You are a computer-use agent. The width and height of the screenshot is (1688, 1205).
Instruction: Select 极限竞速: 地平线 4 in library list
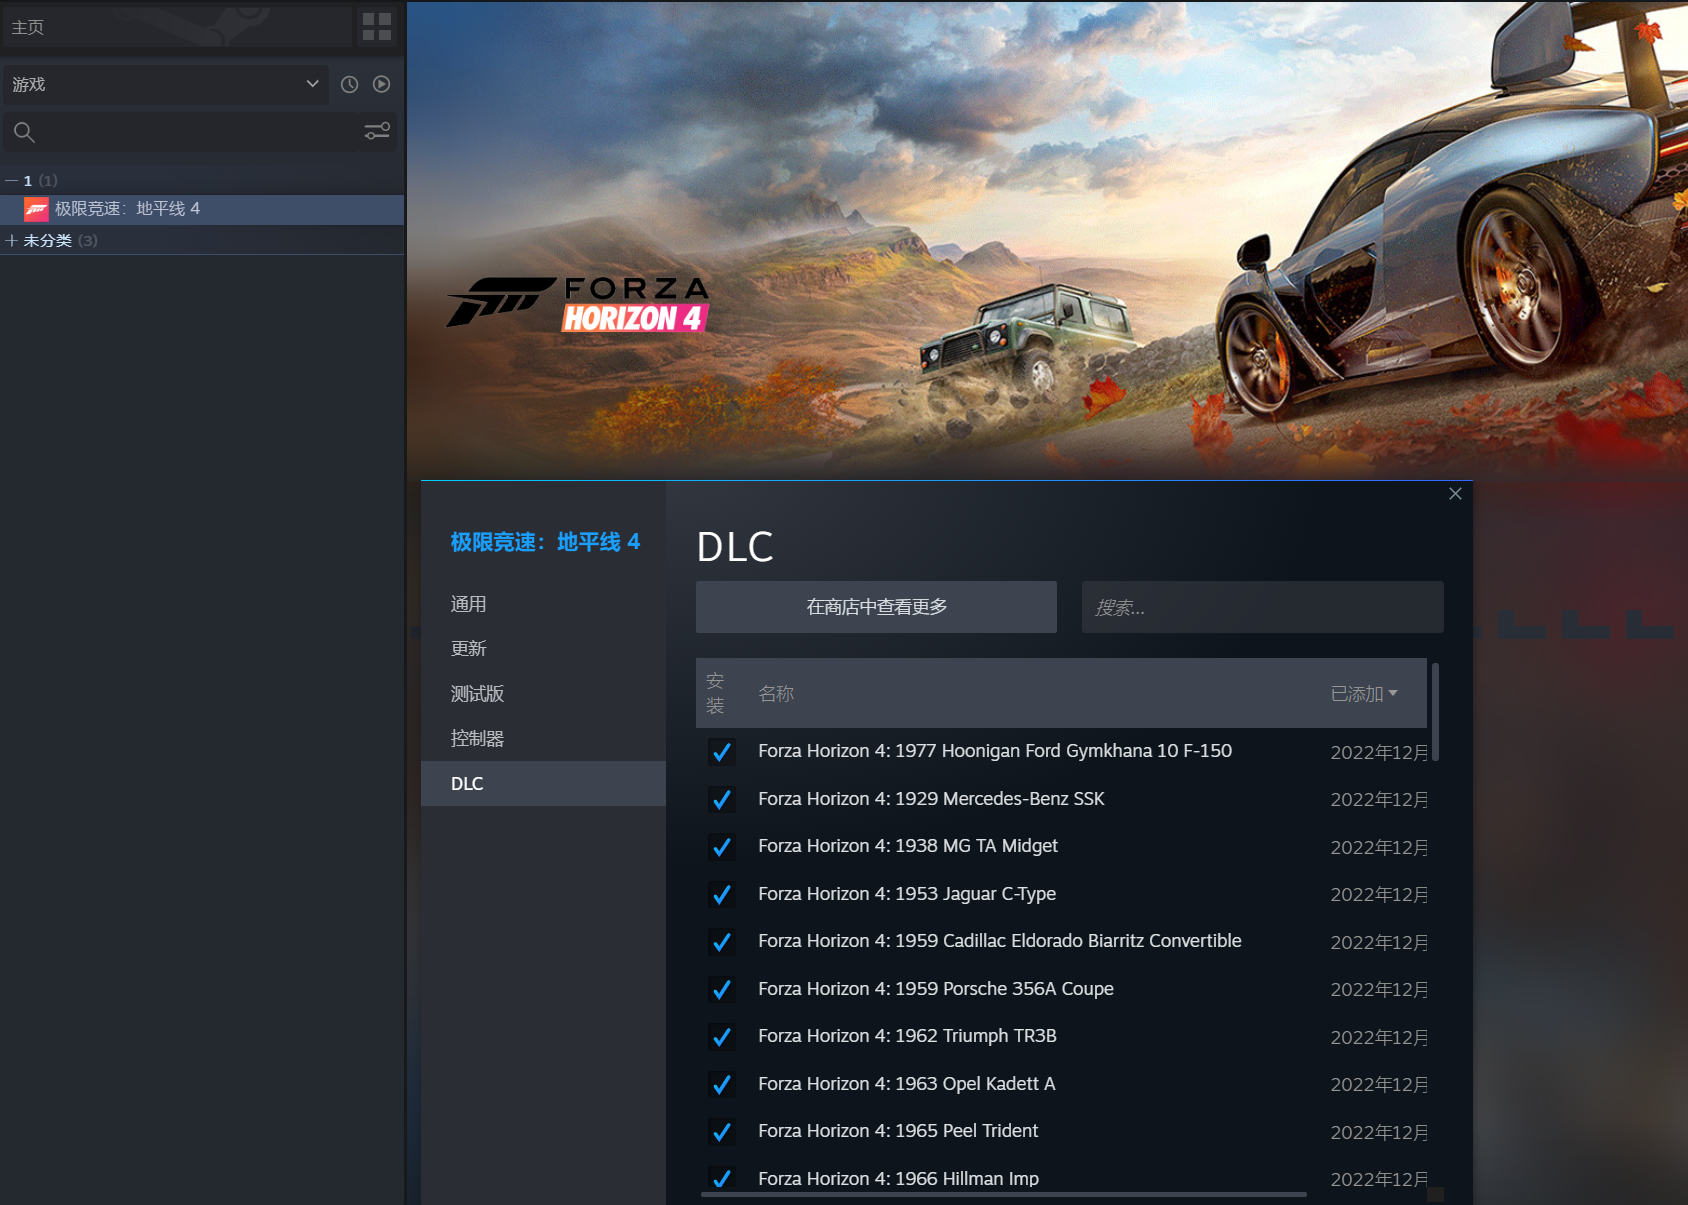pyautogui.click(x=202, y=209)
